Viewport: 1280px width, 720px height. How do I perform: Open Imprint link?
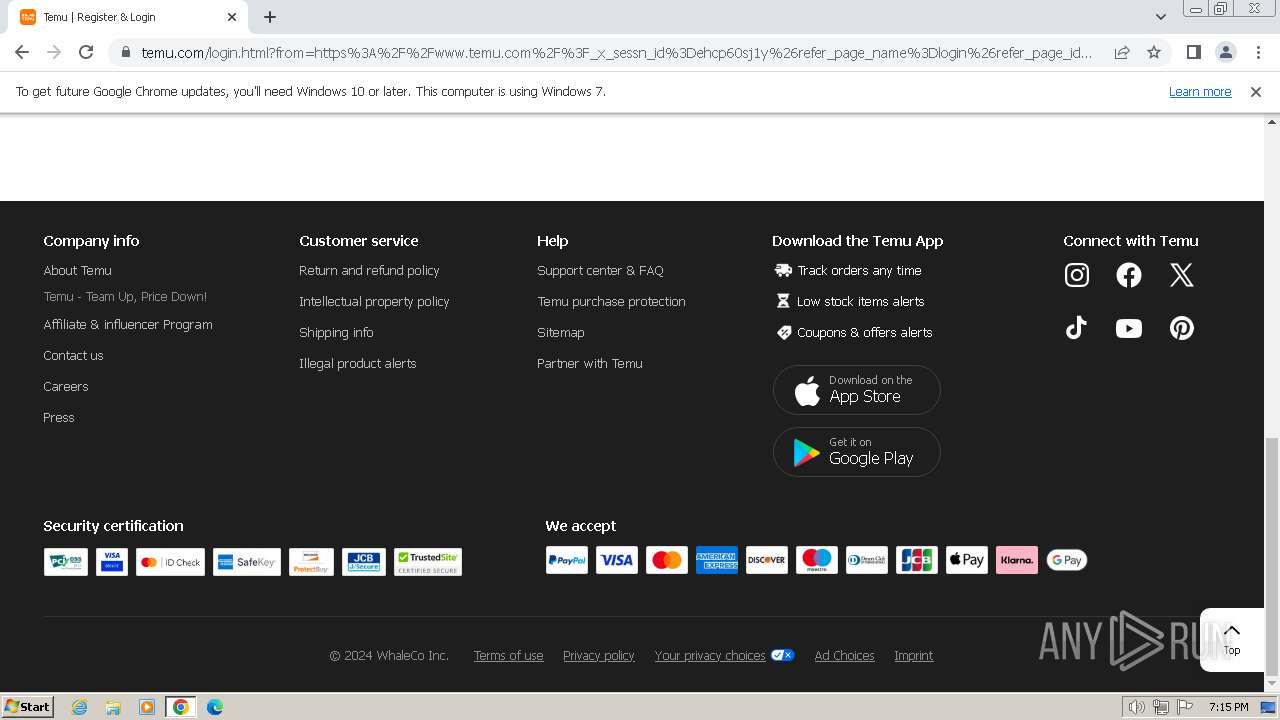(x=913, y=655)
